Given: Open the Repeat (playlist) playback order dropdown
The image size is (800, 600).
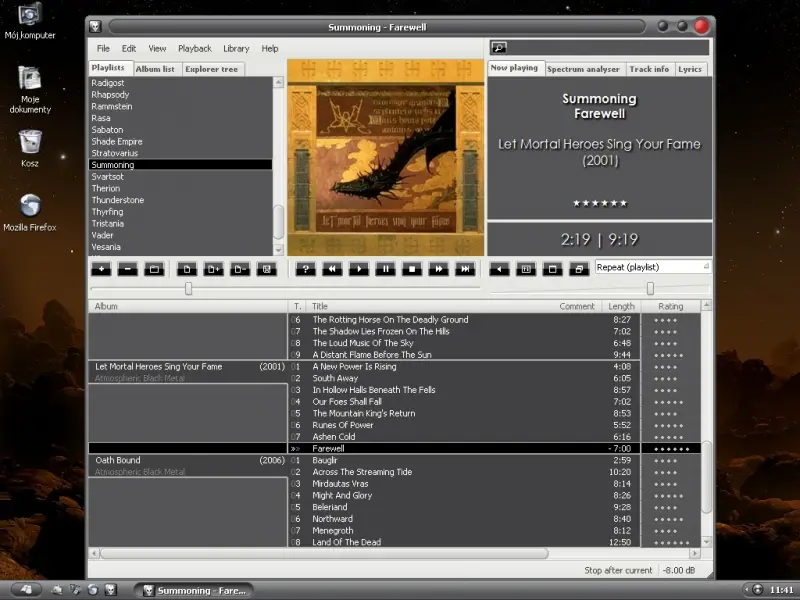Looking at the screenshot, I should (652, 267).
